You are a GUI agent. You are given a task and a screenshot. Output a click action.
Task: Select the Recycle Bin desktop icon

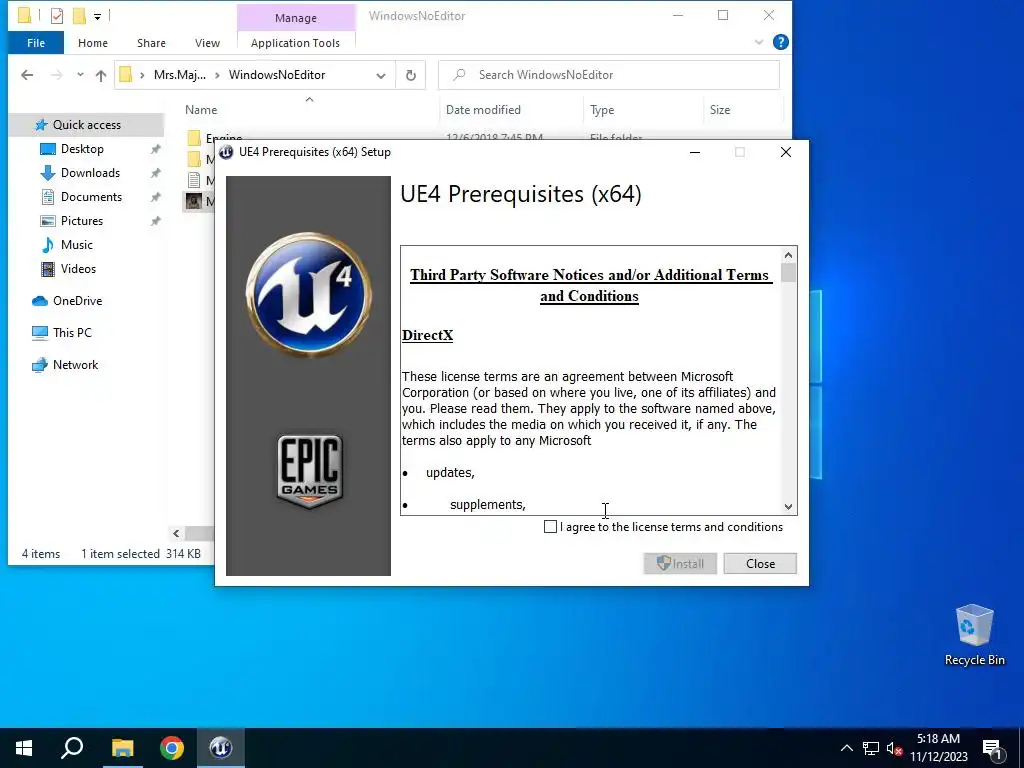[x=974, y=635]
